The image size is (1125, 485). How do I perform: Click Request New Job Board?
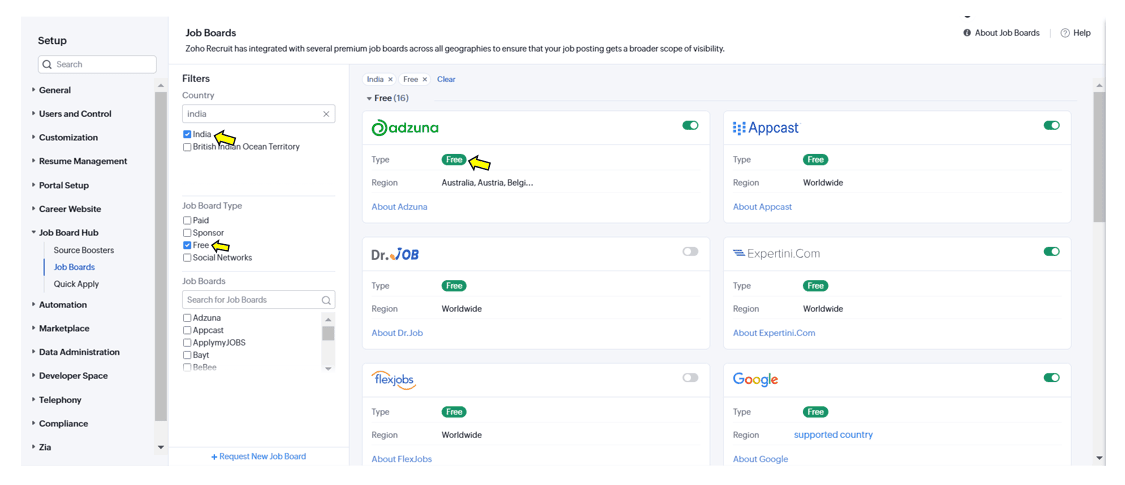click(258, 457)
